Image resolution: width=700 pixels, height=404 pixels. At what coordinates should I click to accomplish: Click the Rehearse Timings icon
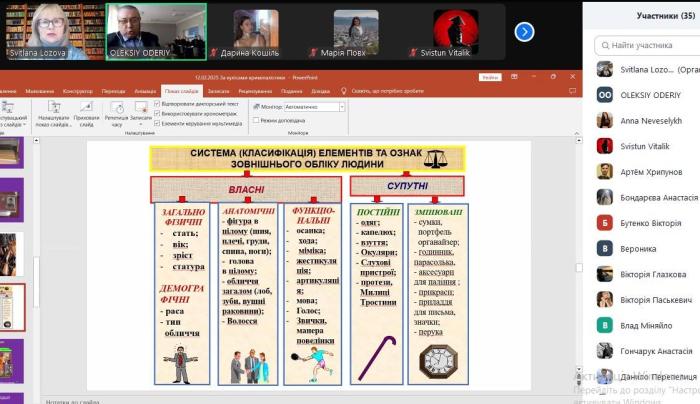[x=117, y=109]
